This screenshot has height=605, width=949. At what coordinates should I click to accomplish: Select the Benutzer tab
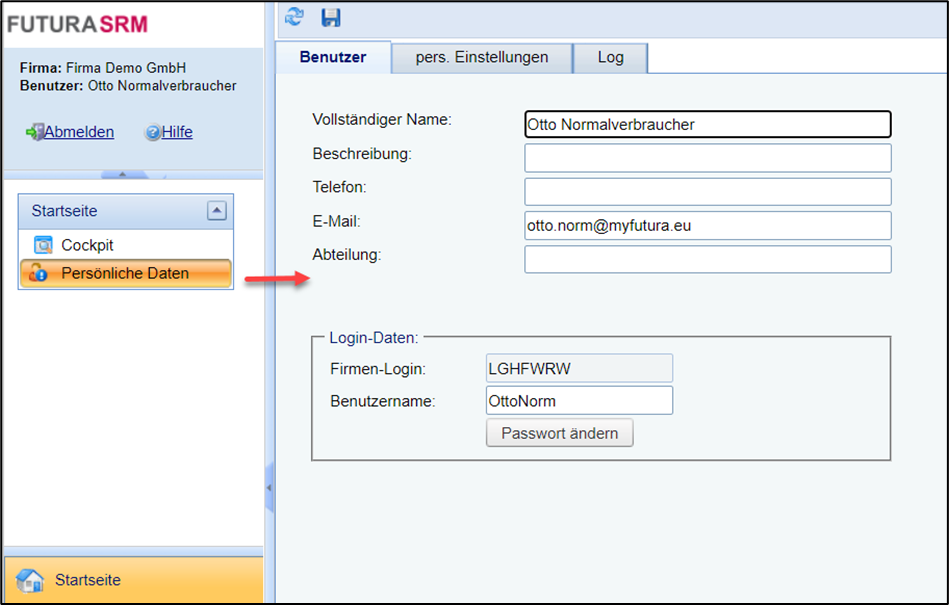tap(333, 57)
